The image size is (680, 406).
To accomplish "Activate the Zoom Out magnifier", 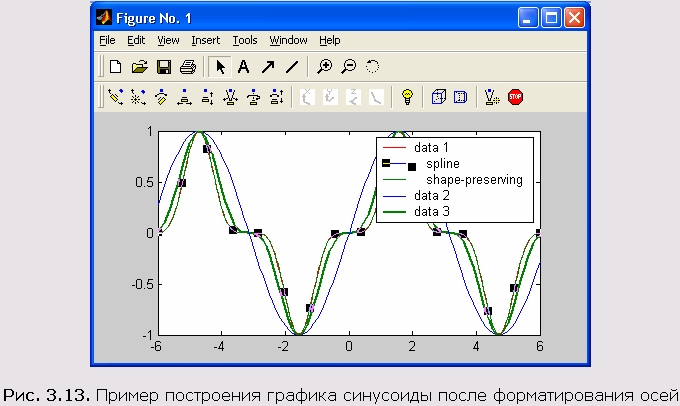I will coord(348,67).
